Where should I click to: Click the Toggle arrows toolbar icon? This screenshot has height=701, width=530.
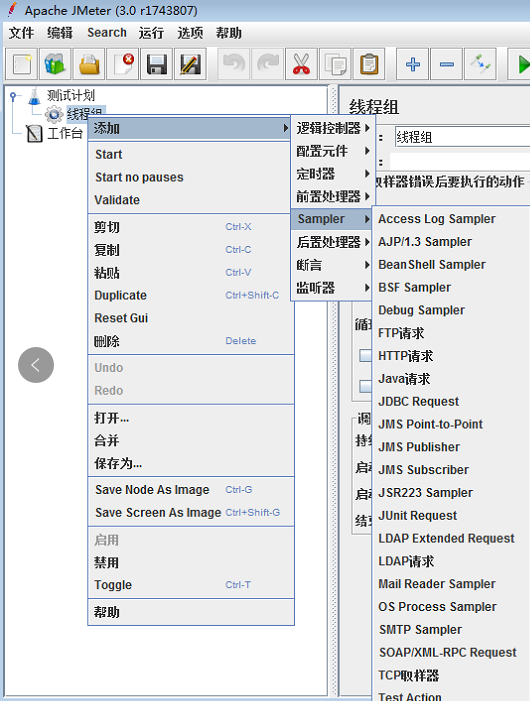click(481, 64)
